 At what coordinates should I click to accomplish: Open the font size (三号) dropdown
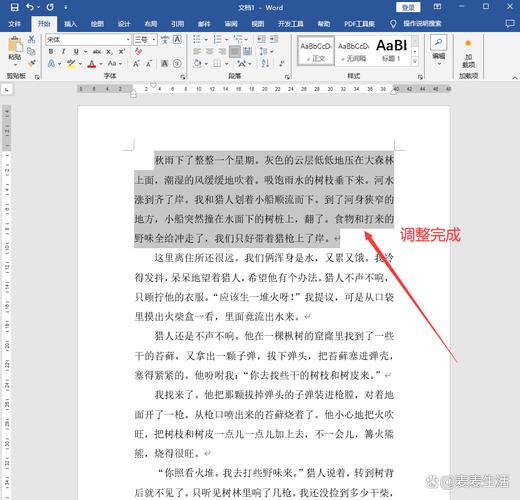(154, 40)
